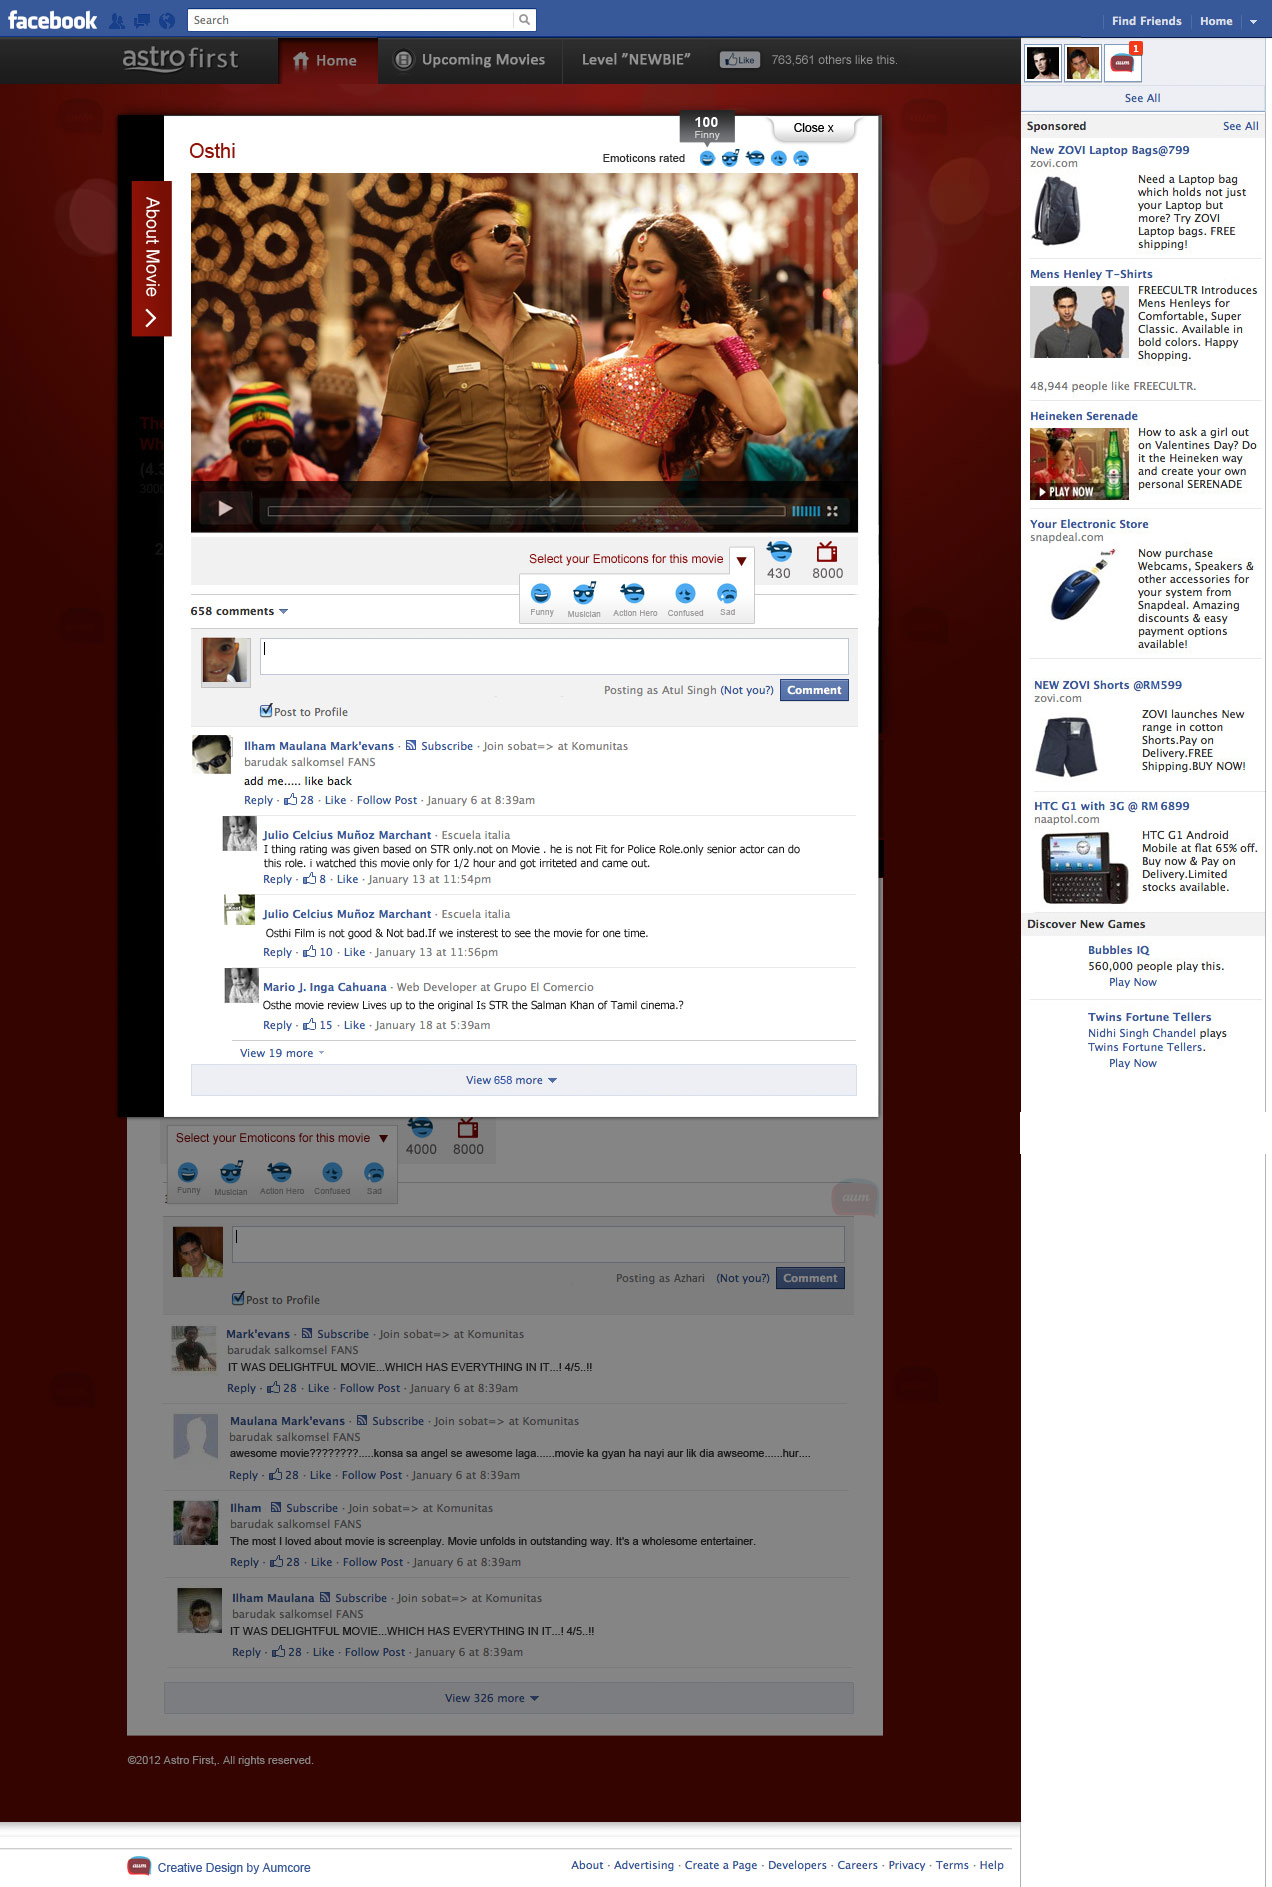1272x1887 pixels.
Task: Click the Action Hero emoticon in Emoticons rated row
Action: coord(755,158)
